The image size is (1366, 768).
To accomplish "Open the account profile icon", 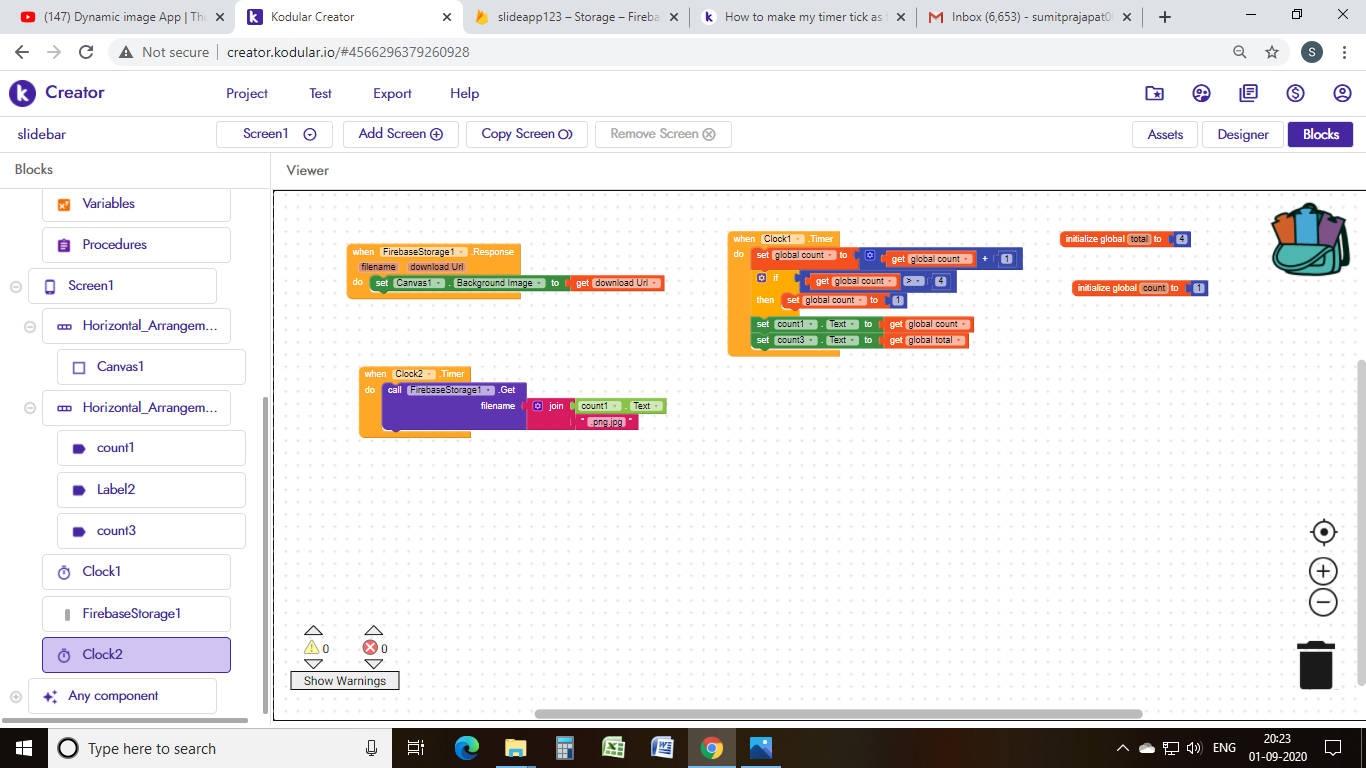I will [x=1342, y=93].
